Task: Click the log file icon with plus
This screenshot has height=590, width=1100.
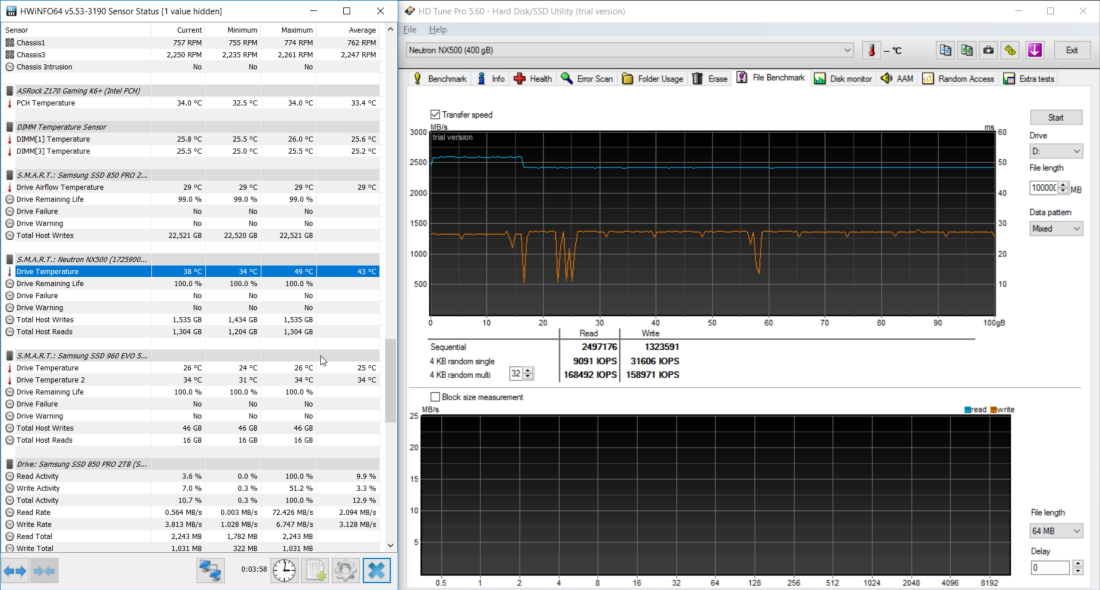Action: [316, 570]
